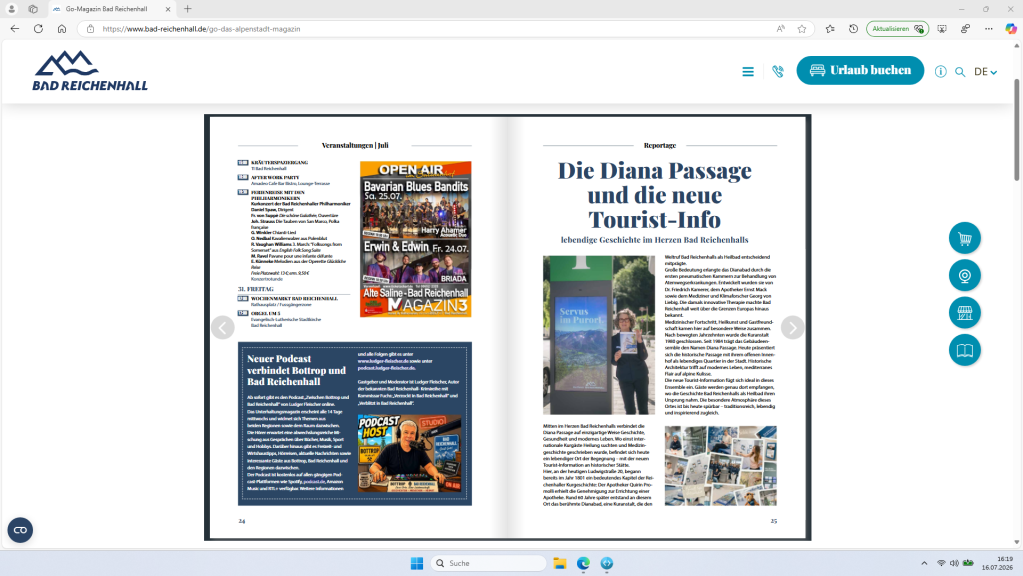
Task: Open the Copilot sidebar icon
Action: (1011, 29)
